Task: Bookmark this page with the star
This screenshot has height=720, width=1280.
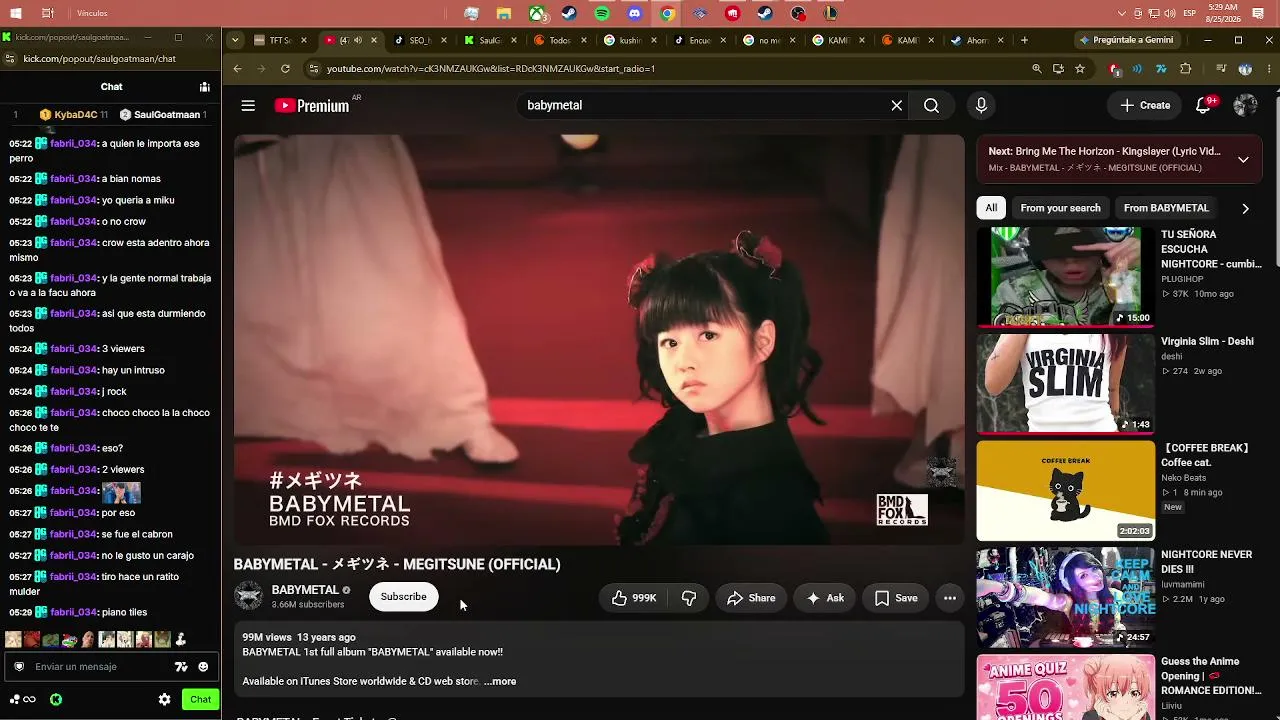Action: 1080,69
